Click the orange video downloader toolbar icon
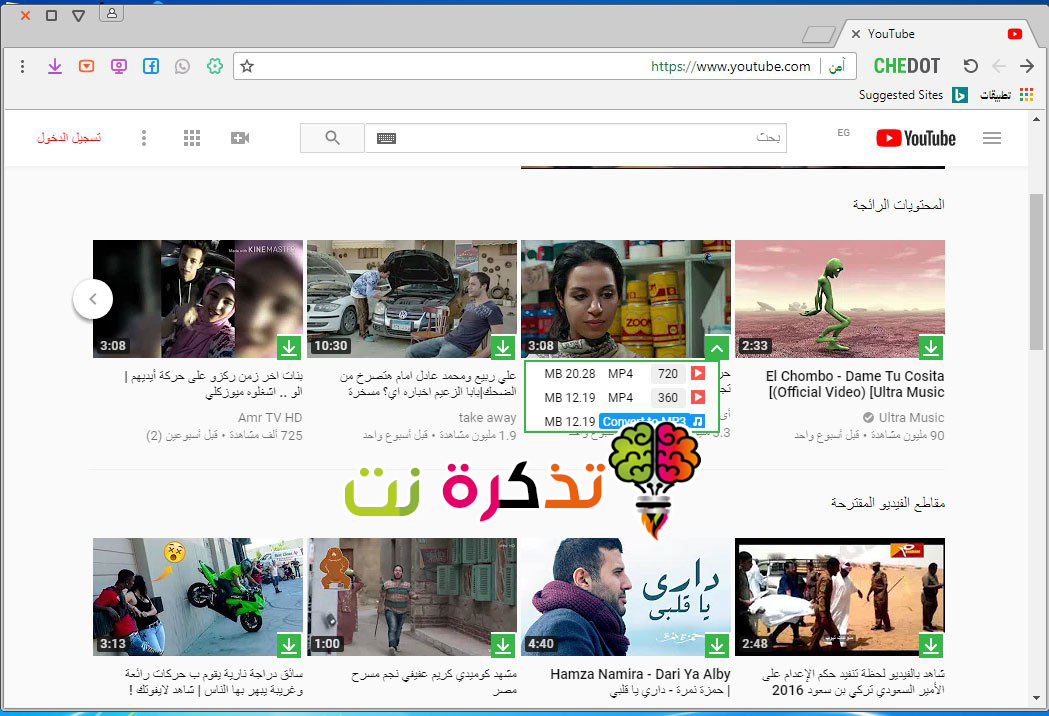 [x=86, y=66]
